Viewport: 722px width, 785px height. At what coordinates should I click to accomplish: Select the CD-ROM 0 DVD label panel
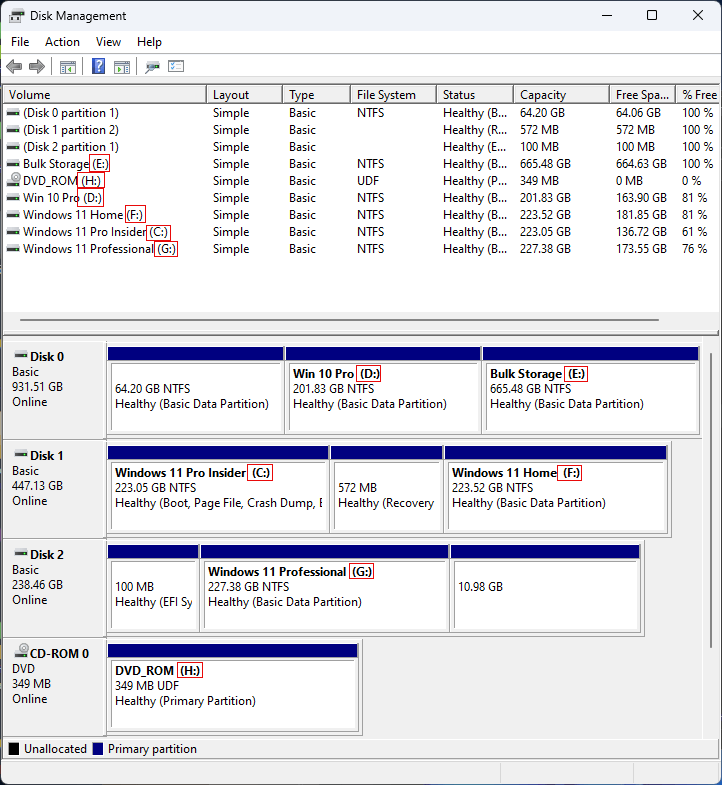tap(54, 686)
